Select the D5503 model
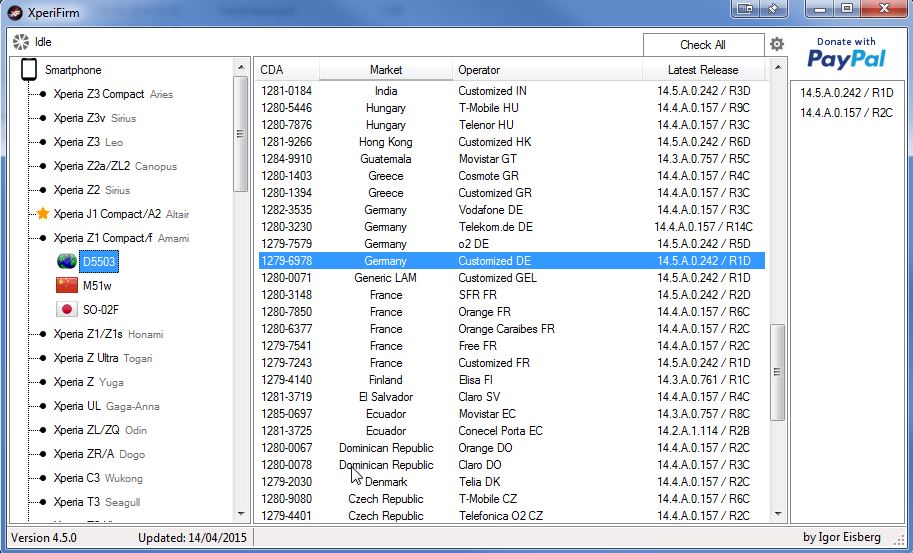 coord(99,261)
